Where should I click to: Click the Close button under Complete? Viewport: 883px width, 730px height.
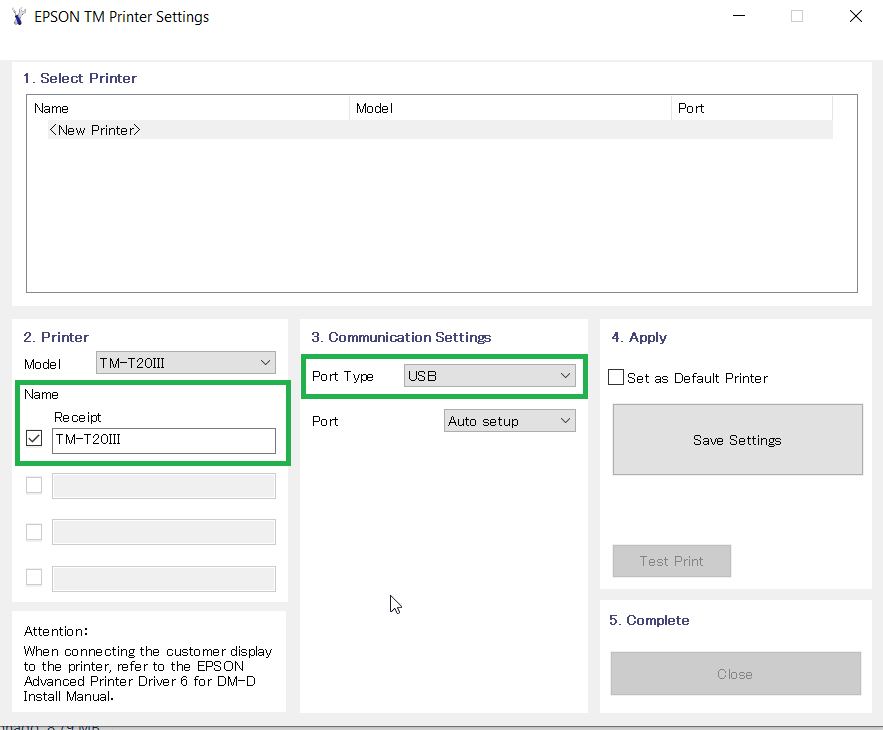pyautogui.click(x=735, y=674)
